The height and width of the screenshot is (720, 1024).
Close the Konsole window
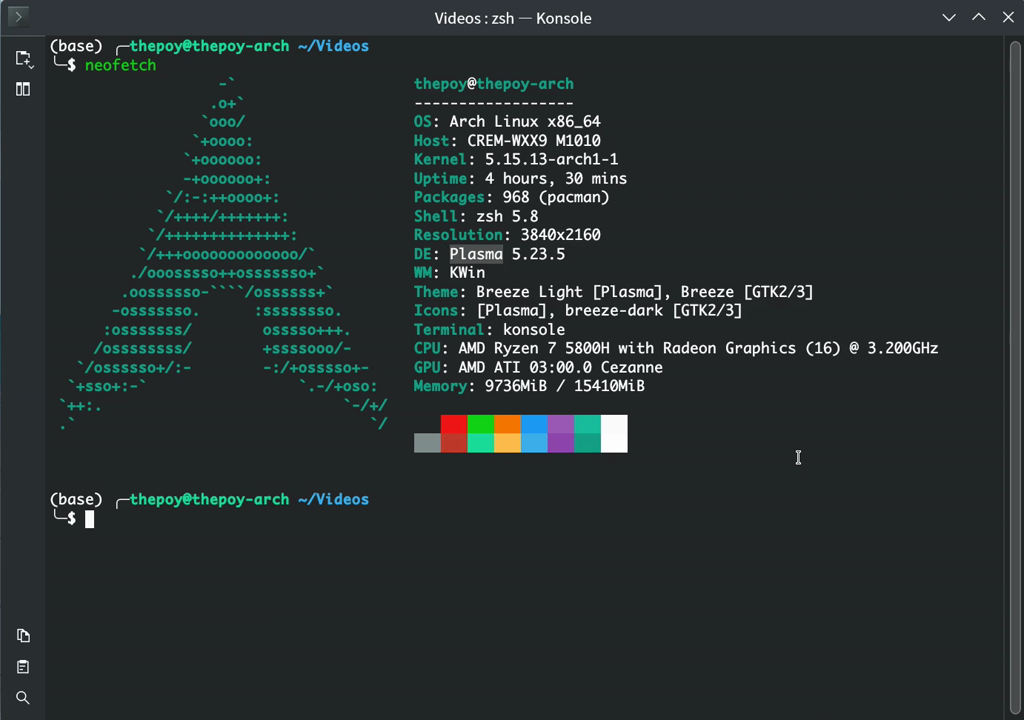(1008, 18)
